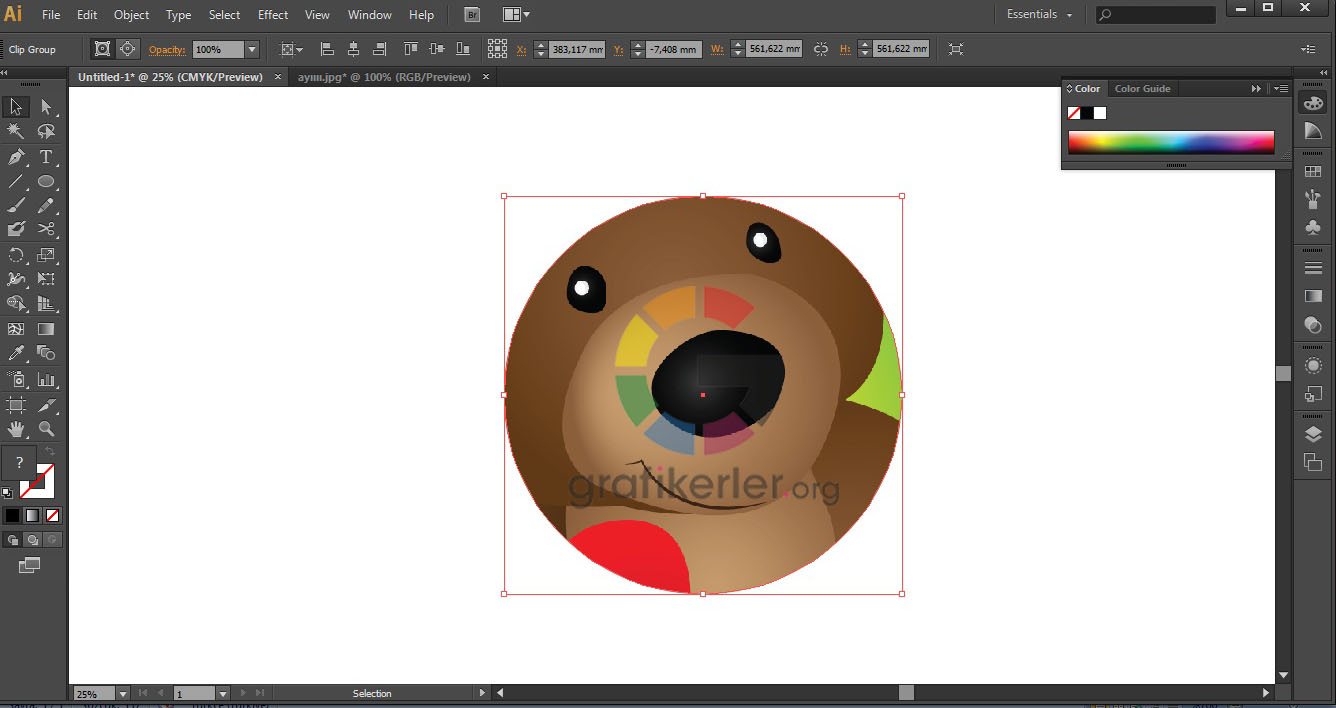Screen dimensions: 1336x708
Task: Select the Mesh tool
Action: [16, 329]
